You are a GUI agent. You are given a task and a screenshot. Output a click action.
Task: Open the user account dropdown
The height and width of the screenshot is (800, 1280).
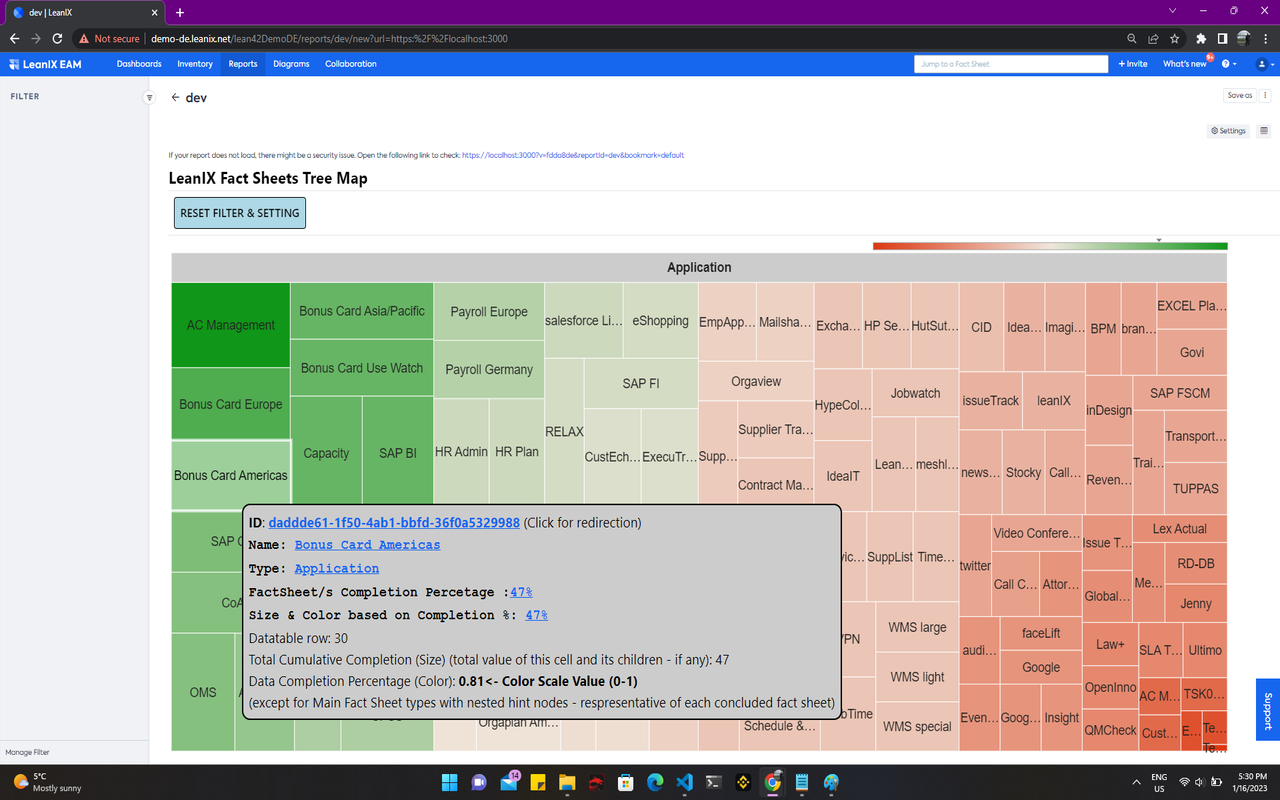(x=1263, y=64)
